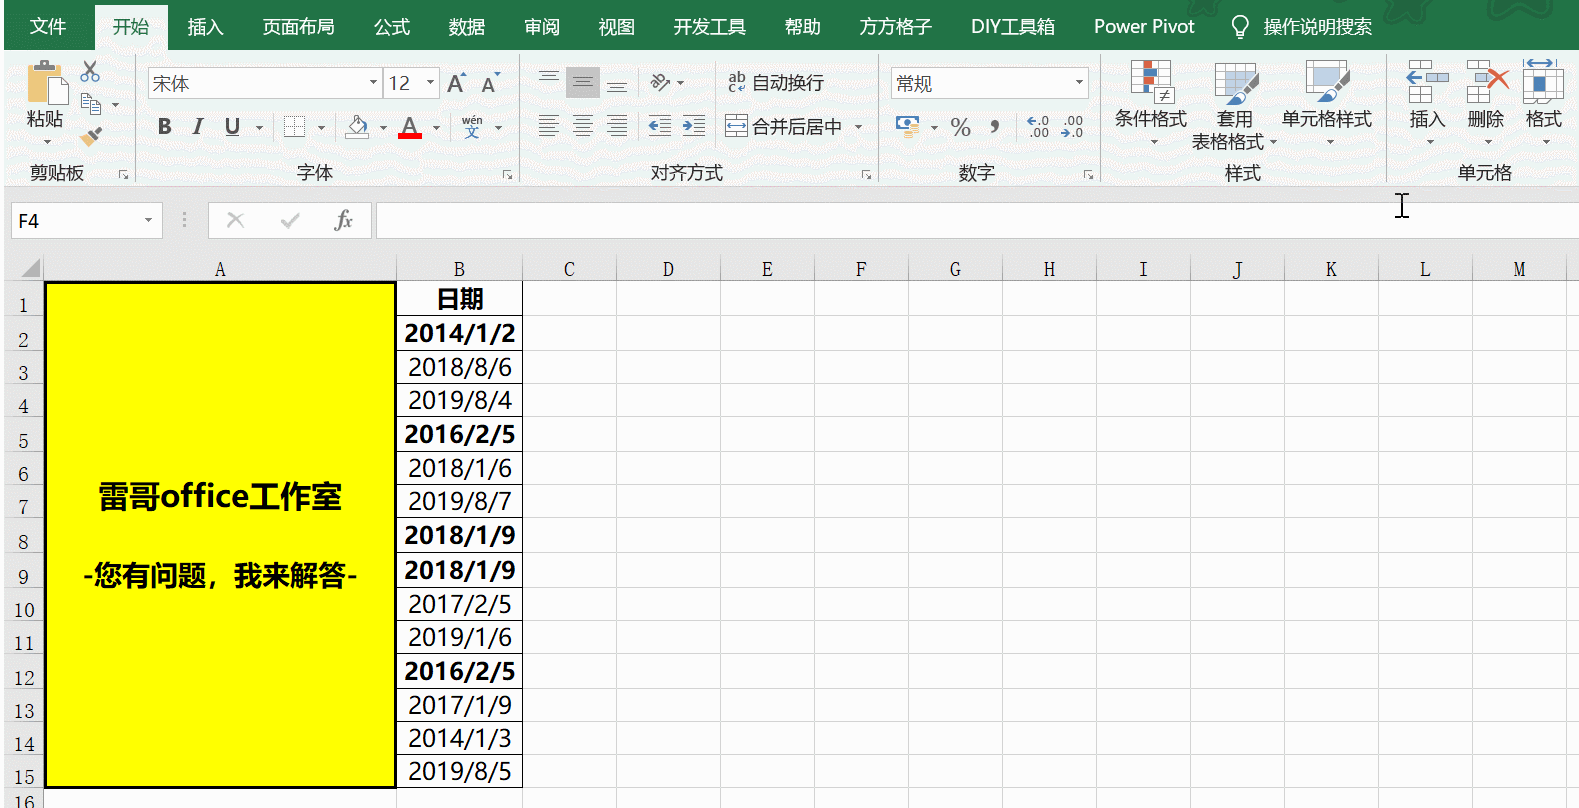Switch to the 页面布局 tab
The image size is (1579, 808).
(299, 27)
